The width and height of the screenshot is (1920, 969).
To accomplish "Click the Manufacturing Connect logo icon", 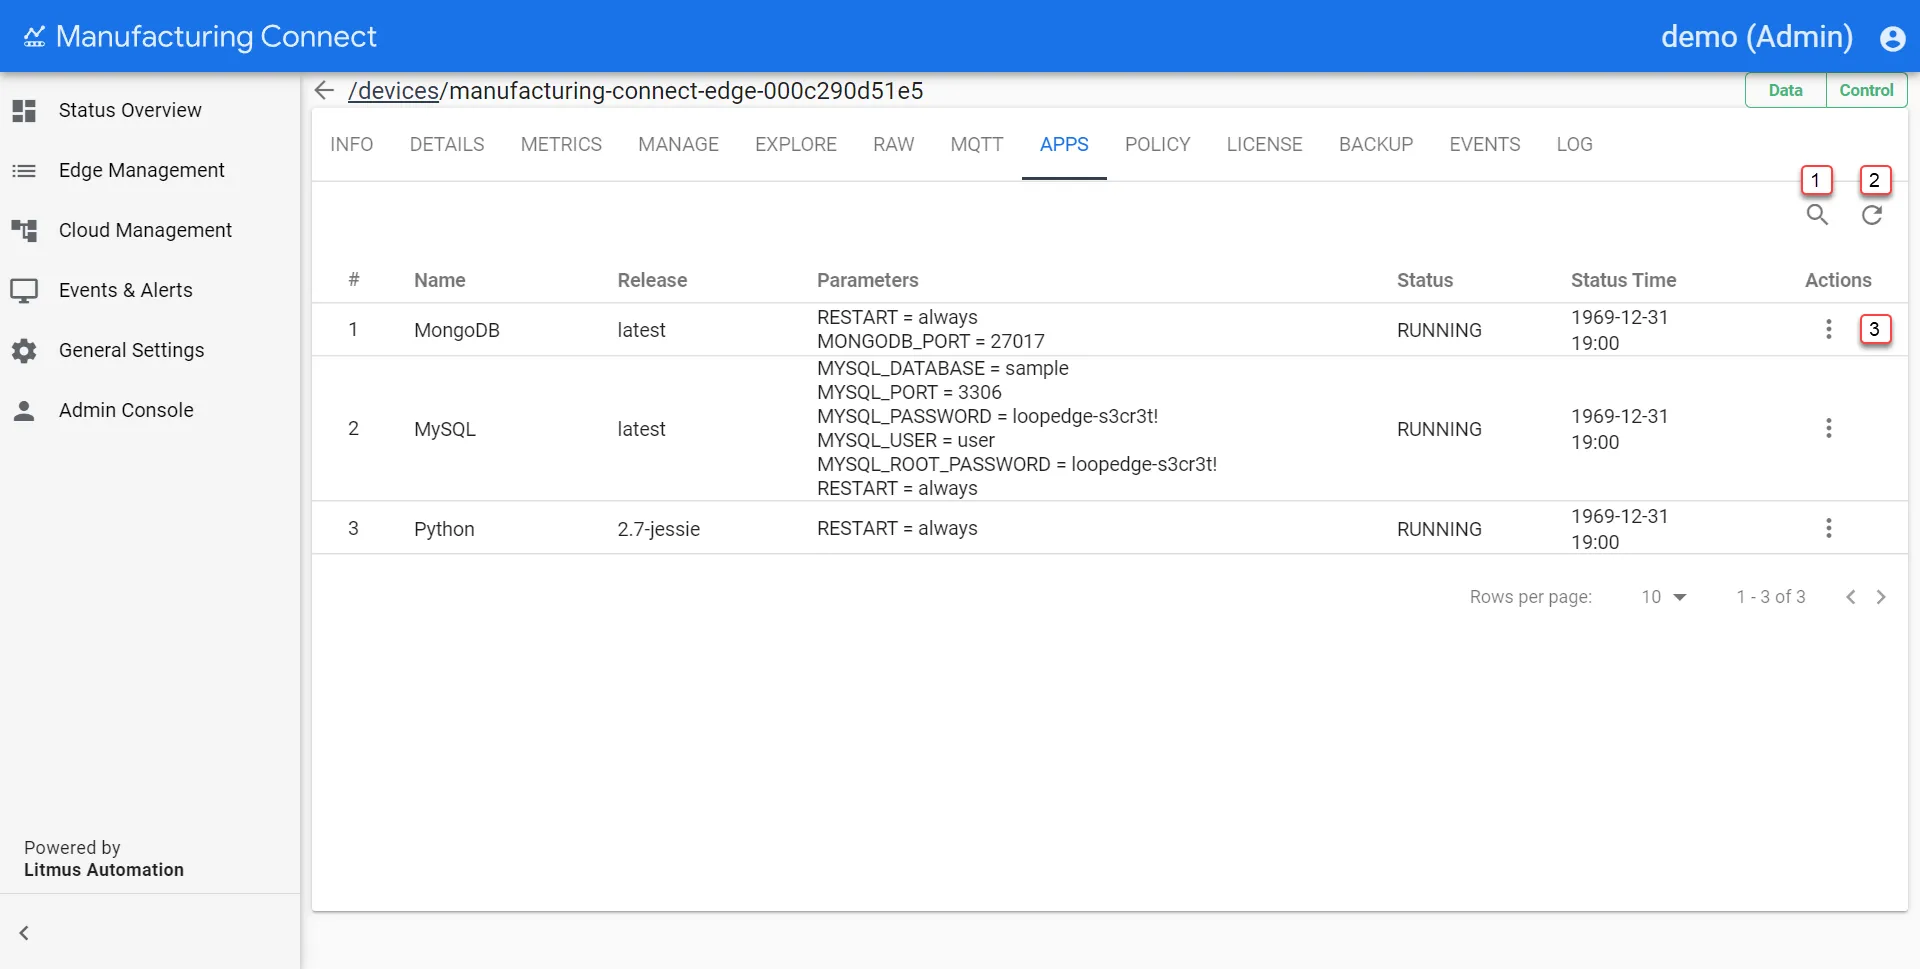I will click(34, 37).
